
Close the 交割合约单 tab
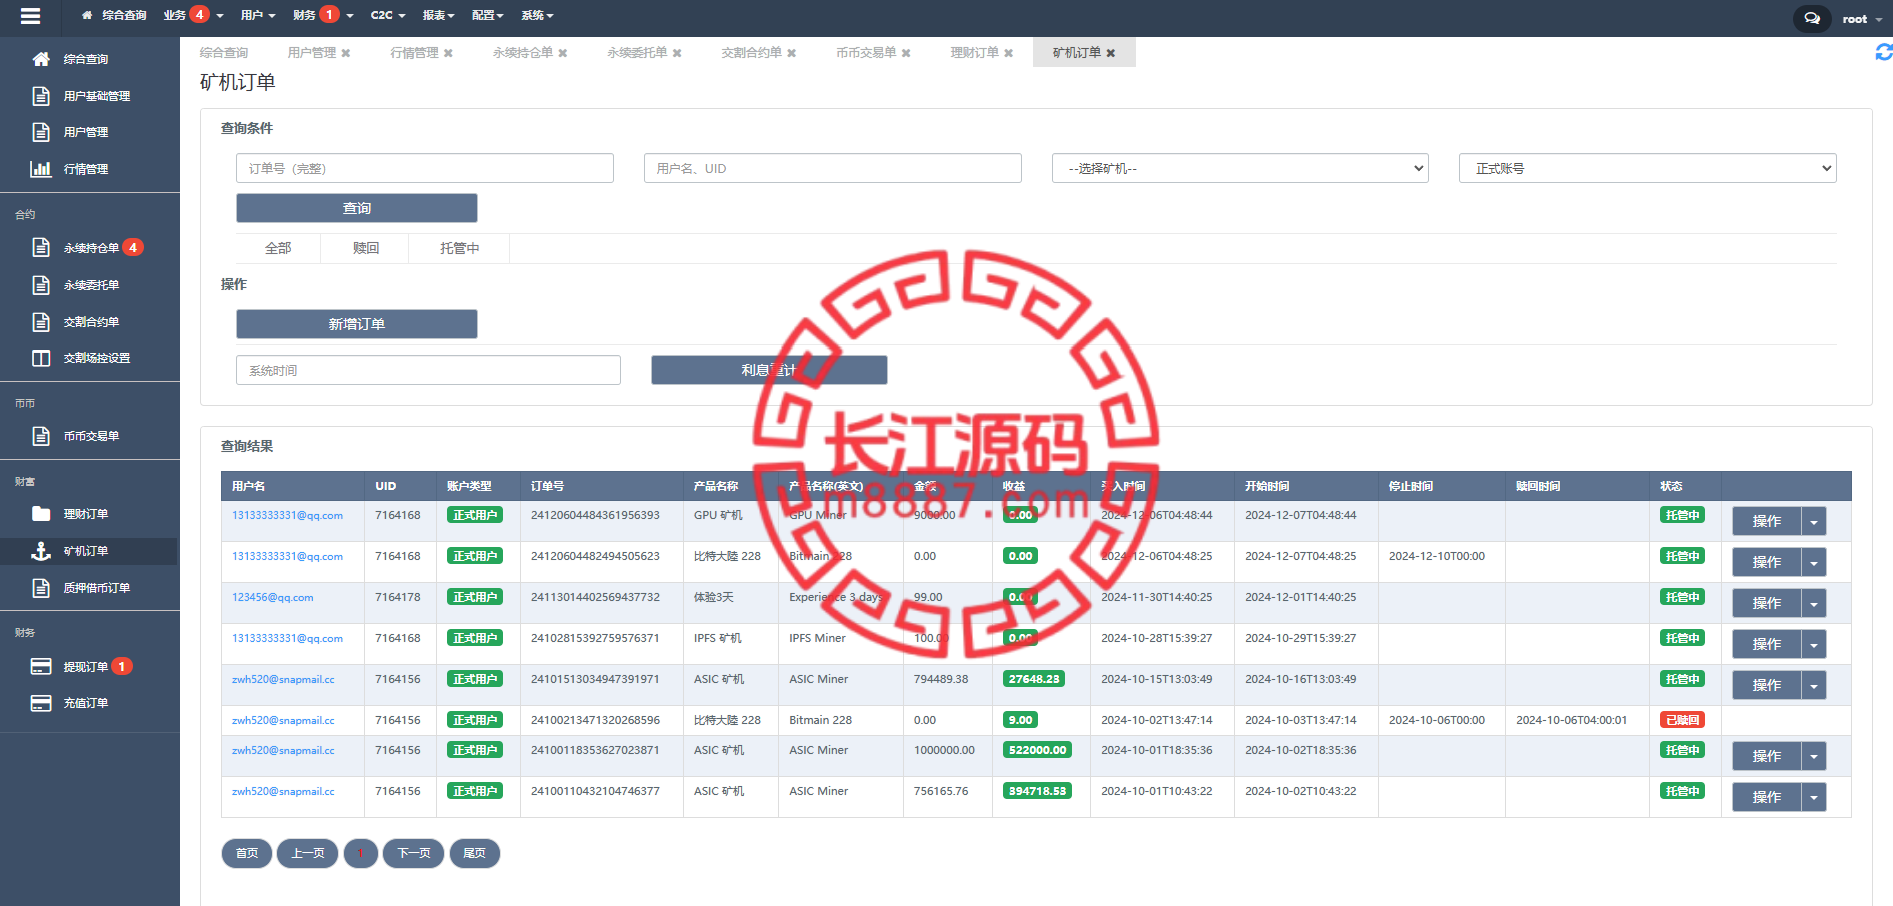click(792, 53)
